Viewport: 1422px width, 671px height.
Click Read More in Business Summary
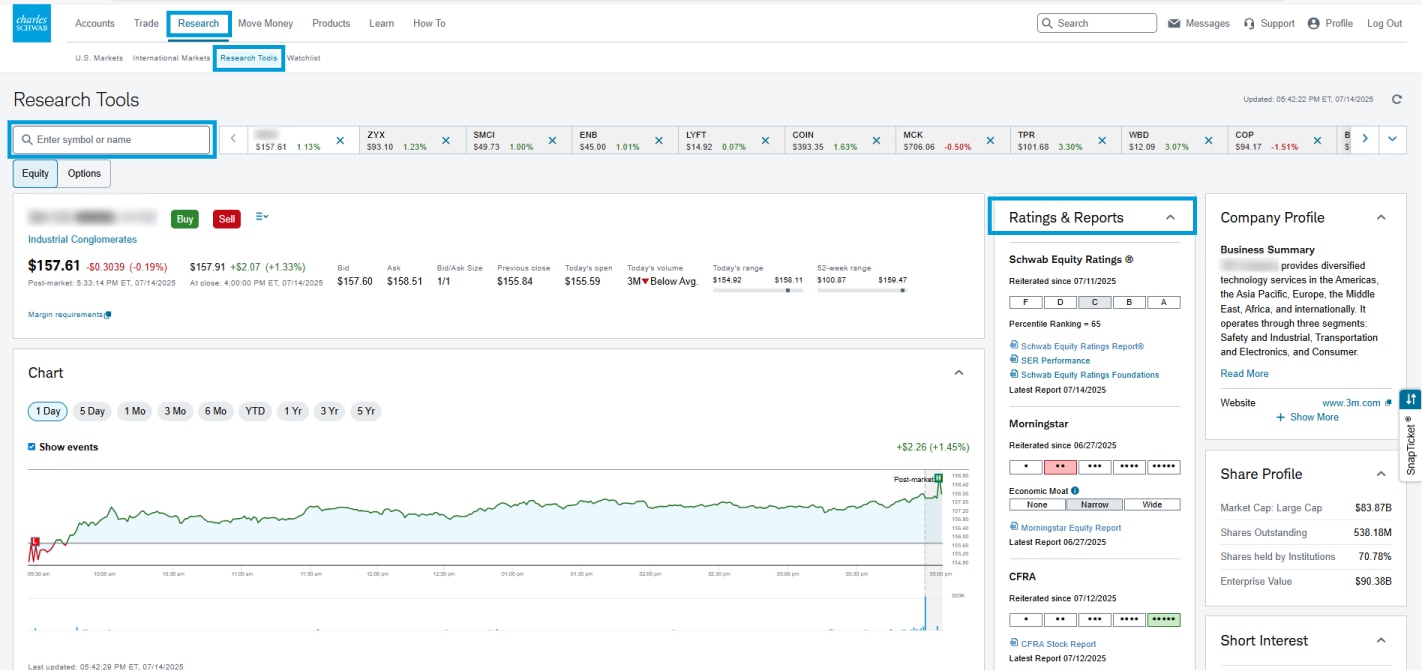tap(1244, 373)
